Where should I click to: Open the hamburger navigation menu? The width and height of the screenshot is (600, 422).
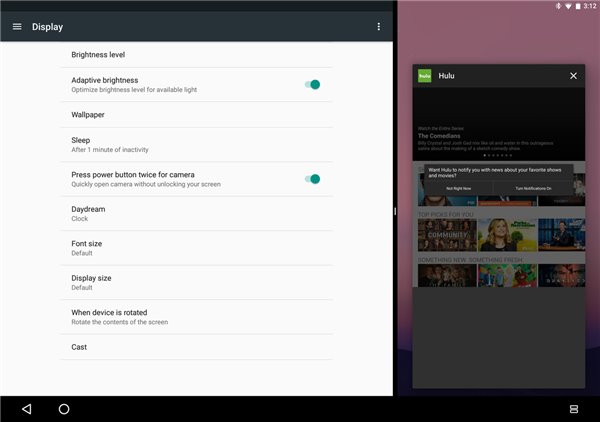click(17, 26)
